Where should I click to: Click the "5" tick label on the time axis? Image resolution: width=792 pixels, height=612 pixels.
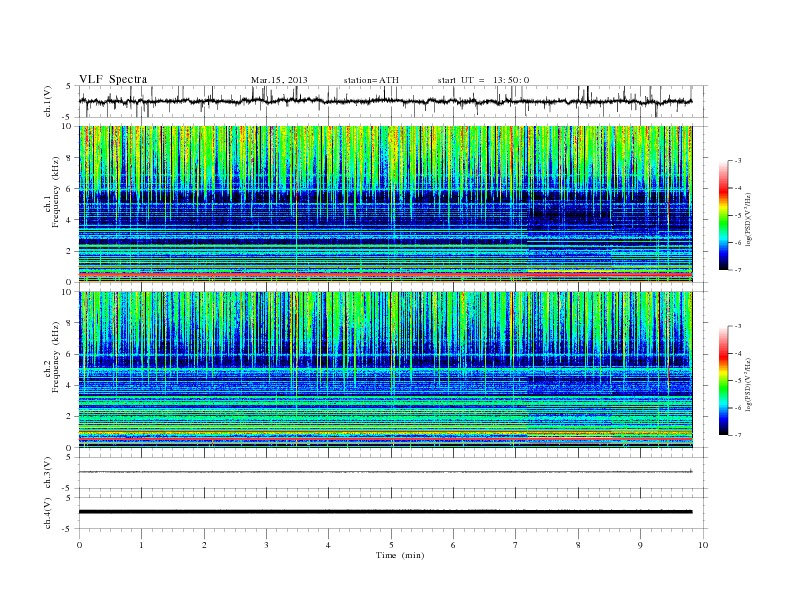click(391, 545)
